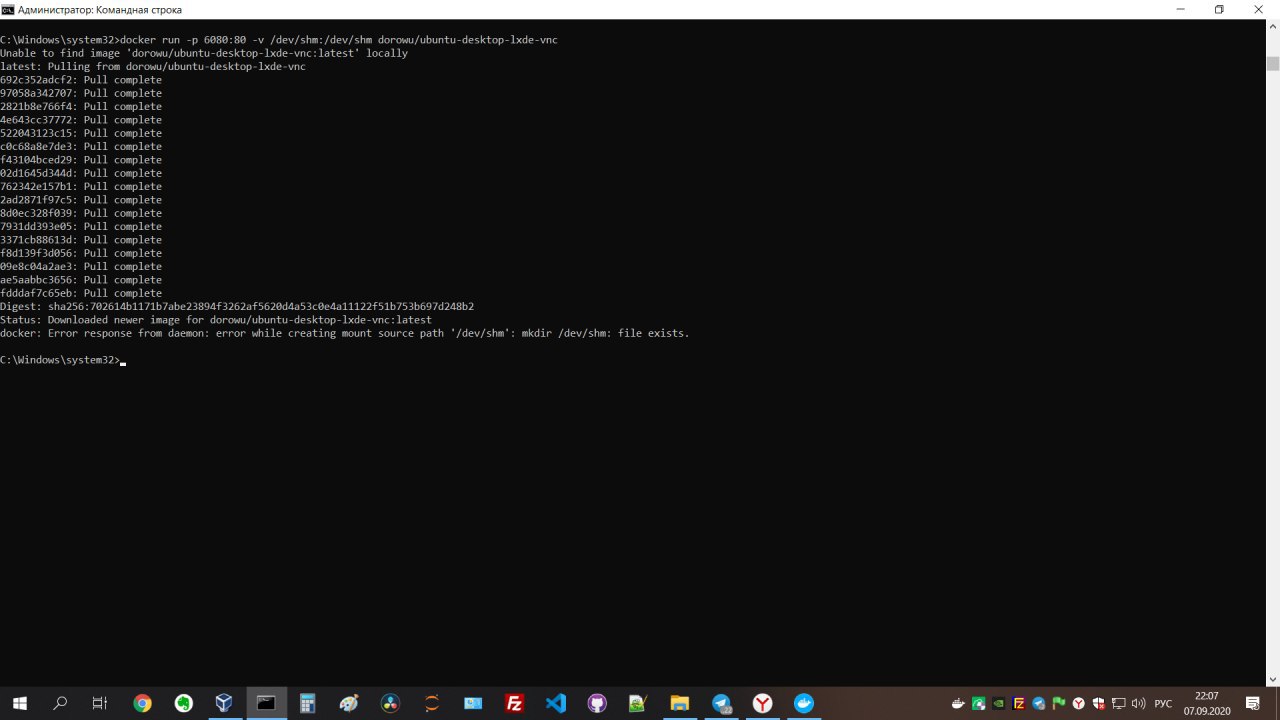This screenshot has width=1280, height=720.
Task: Switch the РУС input language indicator
Action: [x=1163, y=703]
